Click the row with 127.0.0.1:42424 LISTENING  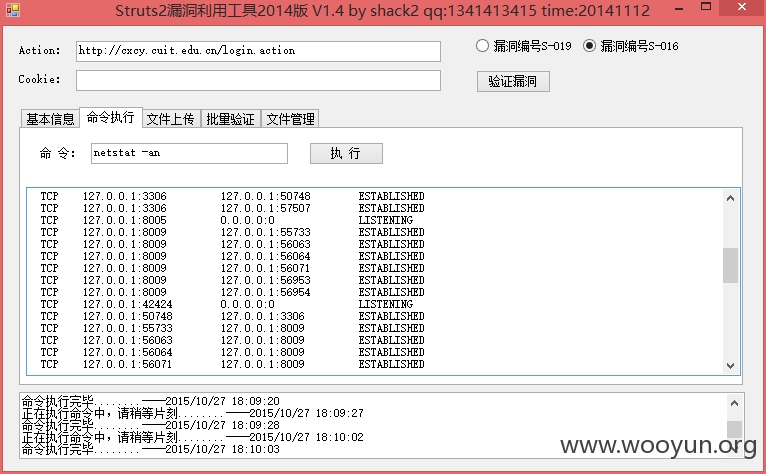pyautogui.click(x=227, y=304)
